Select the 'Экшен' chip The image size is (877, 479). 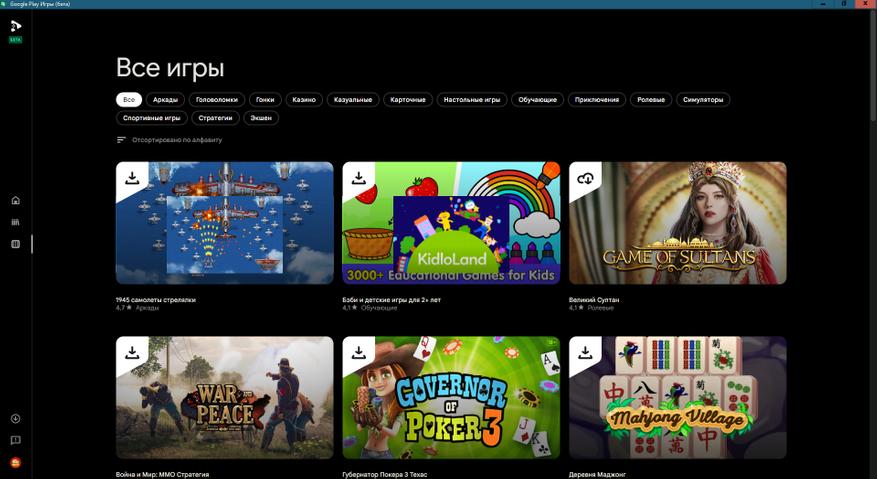[x=261, y=118]
